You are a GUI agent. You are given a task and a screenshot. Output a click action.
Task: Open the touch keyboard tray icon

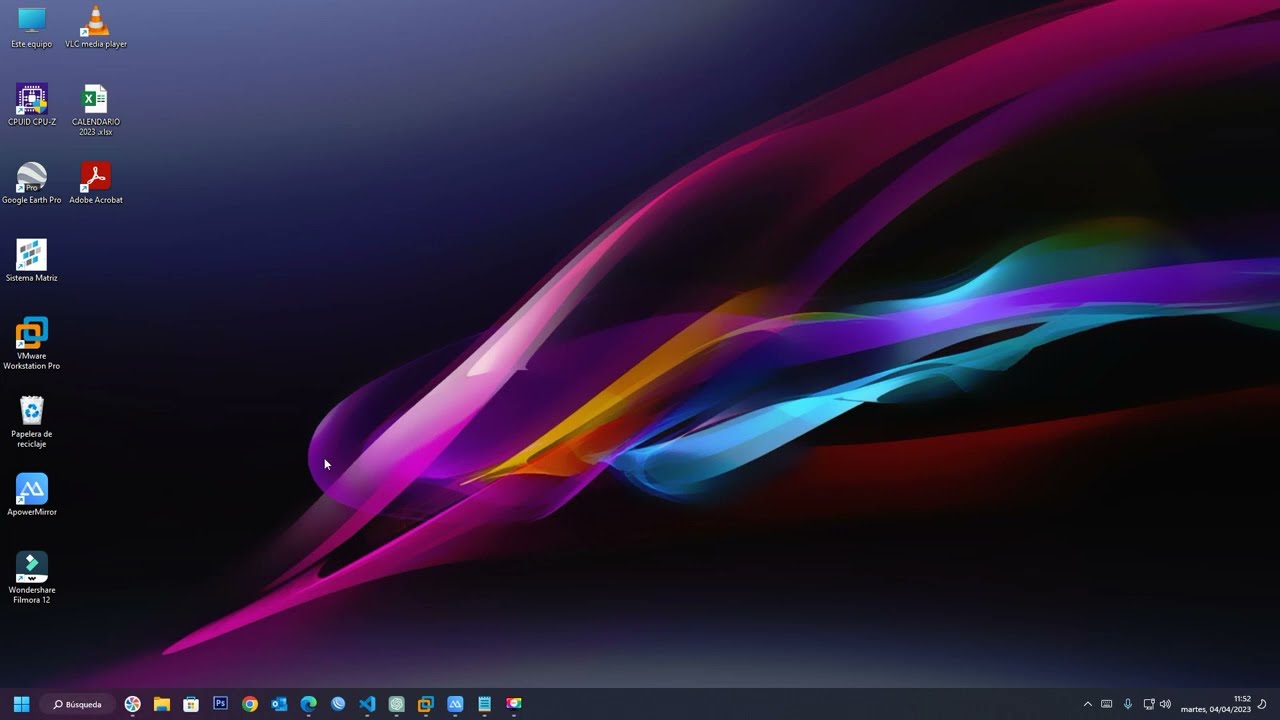coord(1107,704)
